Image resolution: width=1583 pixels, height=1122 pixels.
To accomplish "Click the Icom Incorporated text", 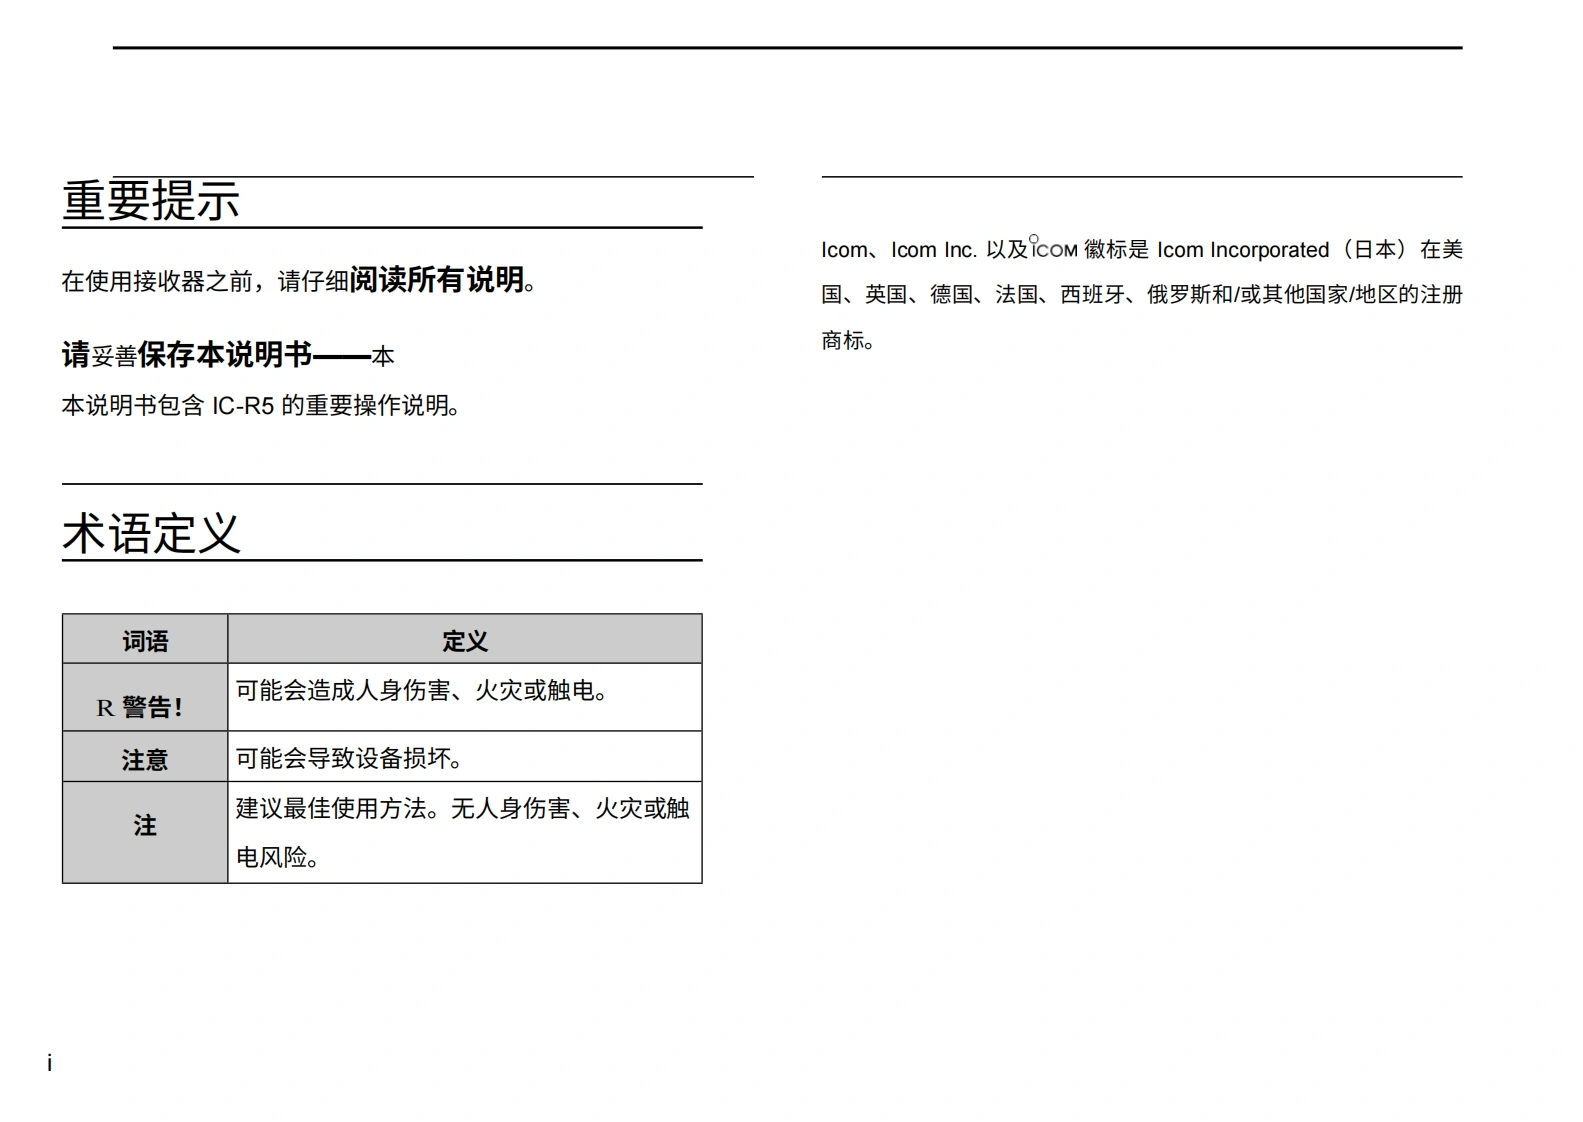I will pos(1243,250).
